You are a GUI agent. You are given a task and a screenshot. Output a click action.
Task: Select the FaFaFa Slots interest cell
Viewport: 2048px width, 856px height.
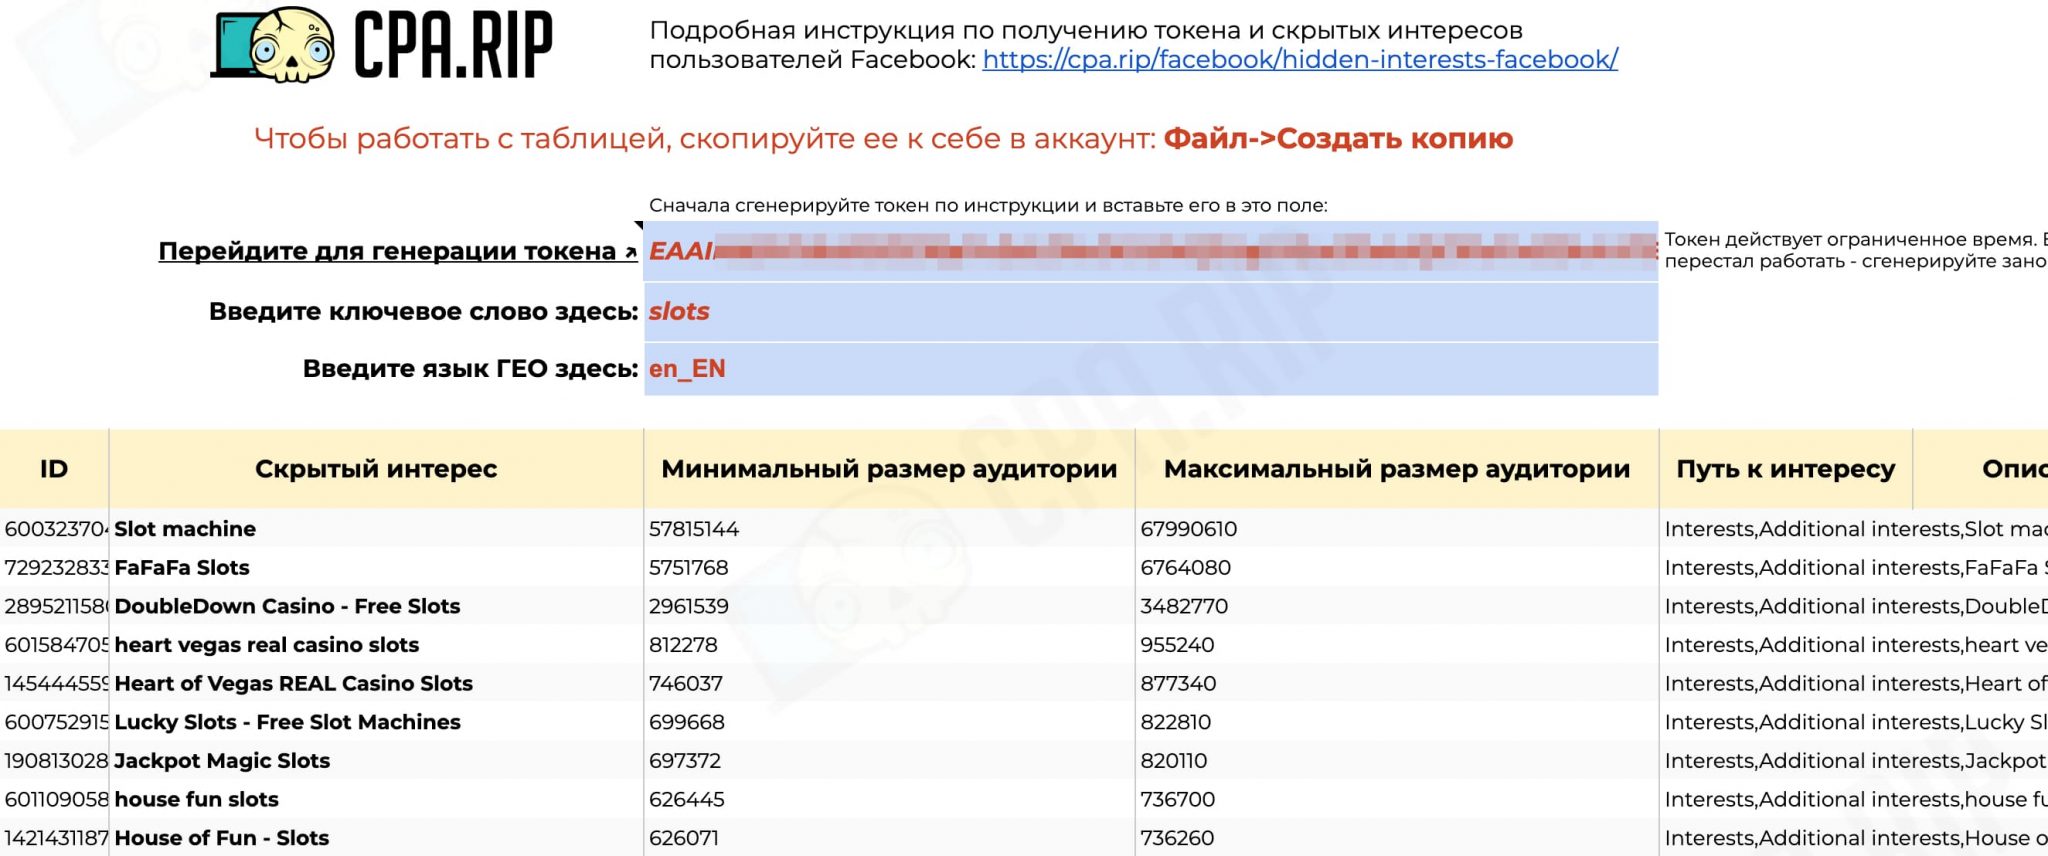tap(376, 568)
